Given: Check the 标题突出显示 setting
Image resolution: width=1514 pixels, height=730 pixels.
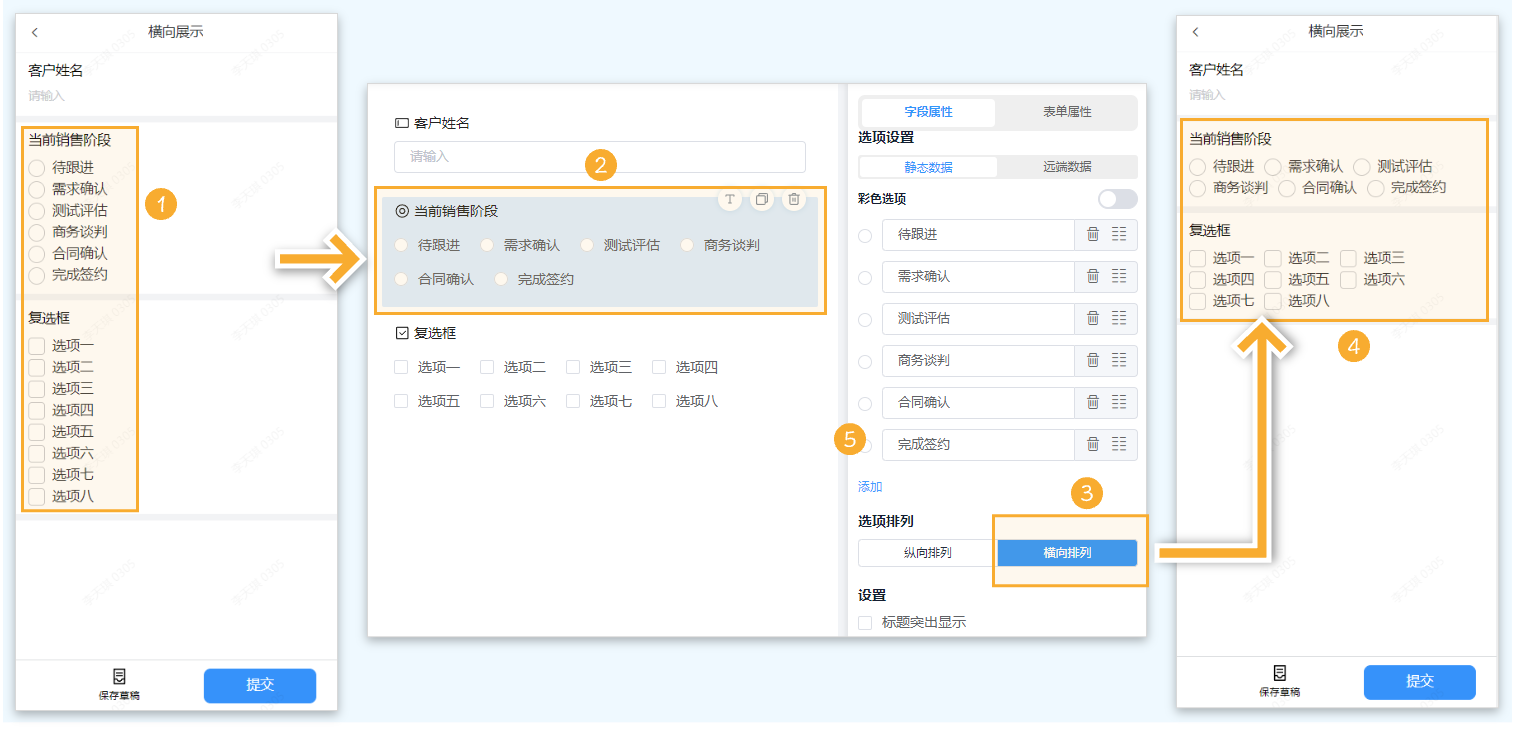Looking at the screenshot, I should coord(864,621).
